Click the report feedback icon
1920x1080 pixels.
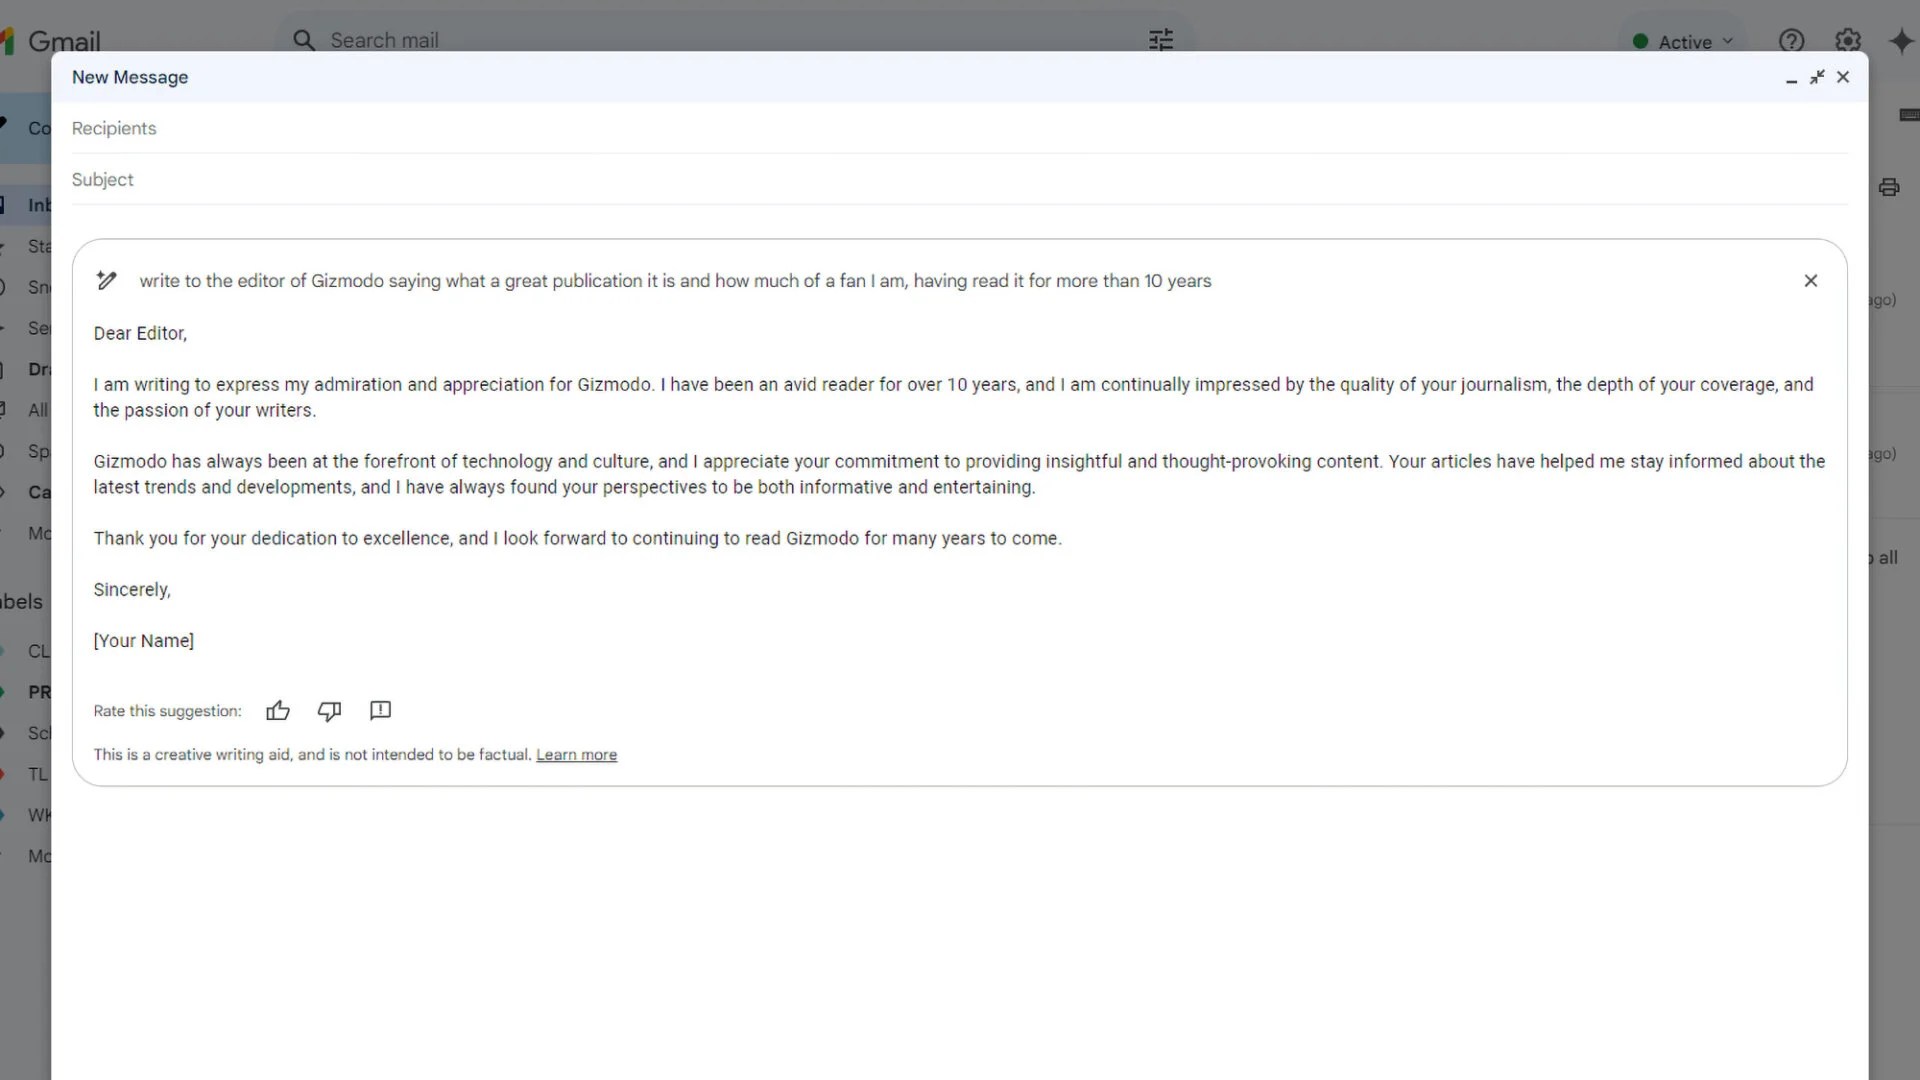tap(380, 710)
